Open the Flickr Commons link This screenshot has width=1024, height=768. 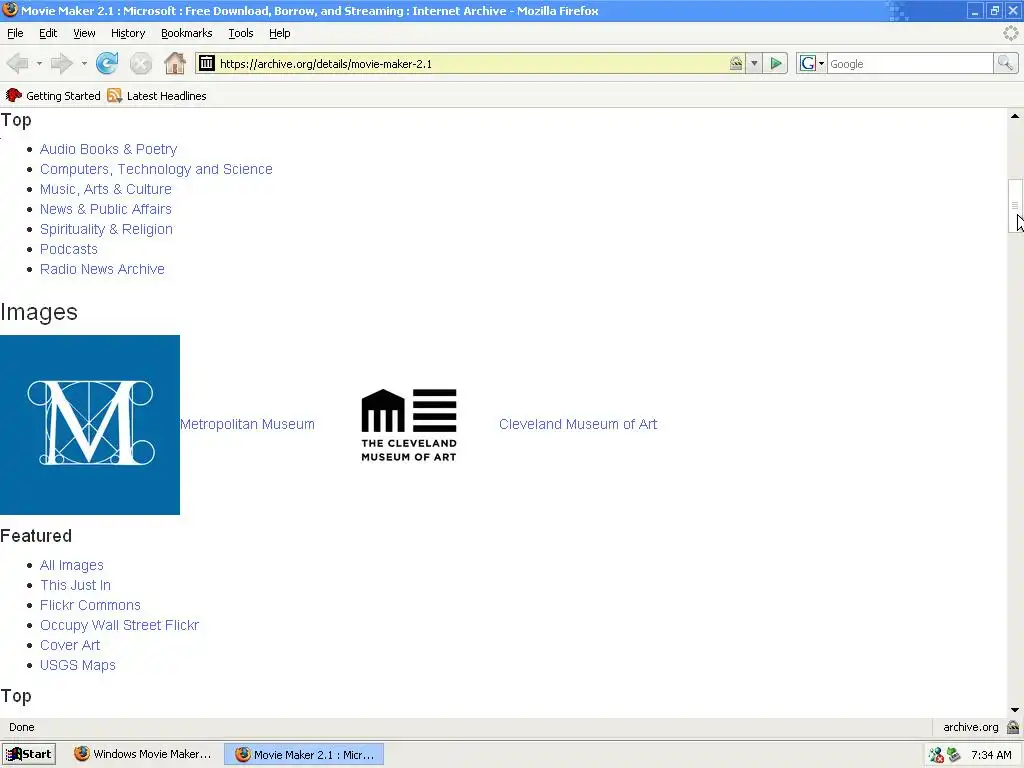[x=90, y=605]
